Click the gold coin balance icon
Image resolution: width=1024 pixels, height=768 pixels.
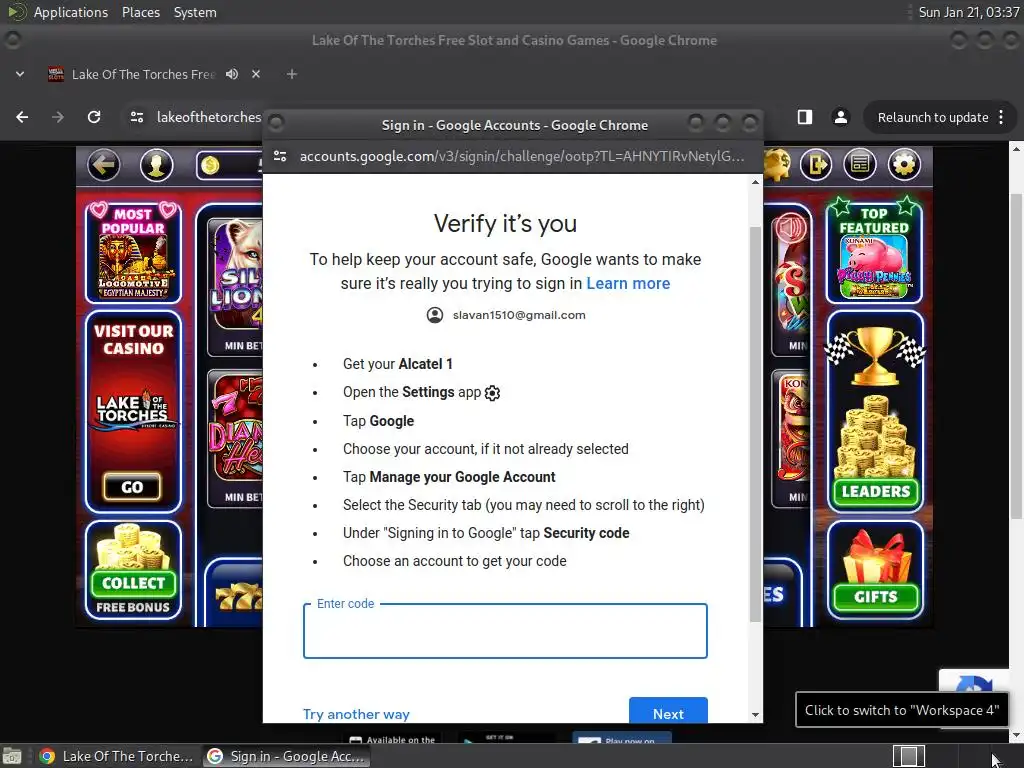point(210,165)
